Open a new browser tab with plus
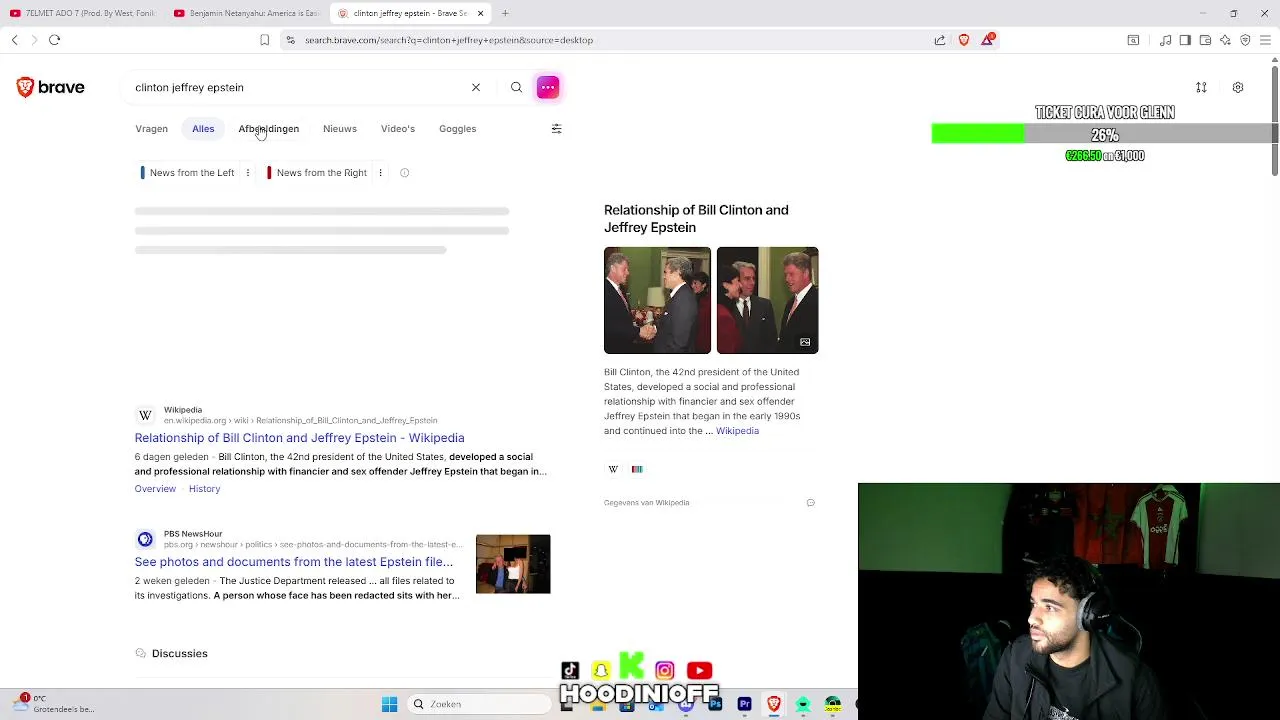Image resolution: width=1280 pixels, height=720 pixels. (x=505, y=13)
